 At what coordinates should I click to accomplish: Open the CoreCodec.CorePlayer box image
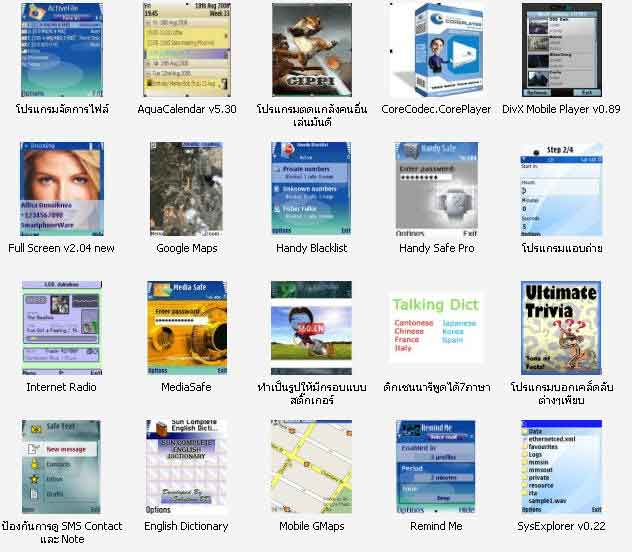point(437,50)
